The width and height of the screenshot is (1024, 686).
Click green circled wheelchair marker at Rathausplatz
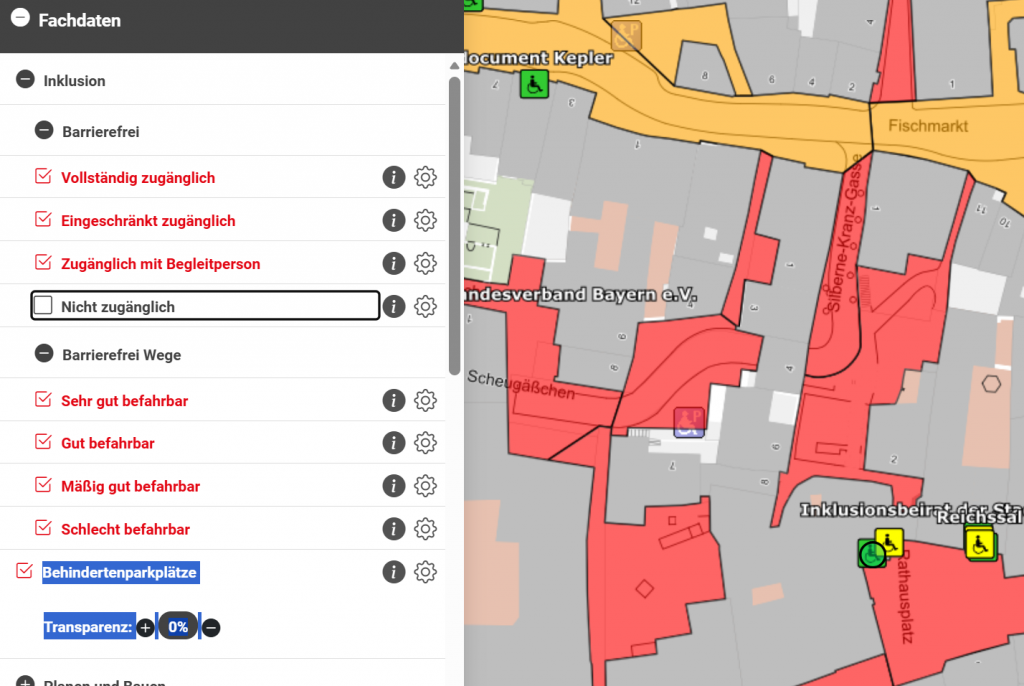coord(872,554)
